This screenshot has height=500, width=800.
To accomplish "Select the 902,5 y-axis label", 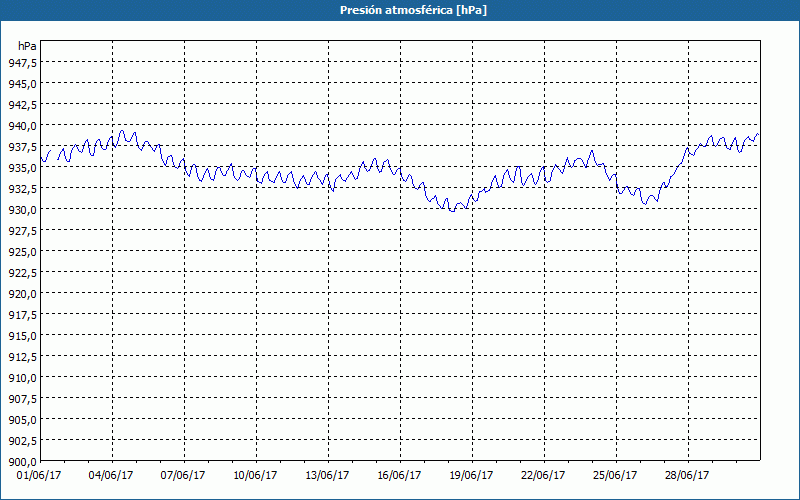I will pyautogui.click(x=22, y=440).
